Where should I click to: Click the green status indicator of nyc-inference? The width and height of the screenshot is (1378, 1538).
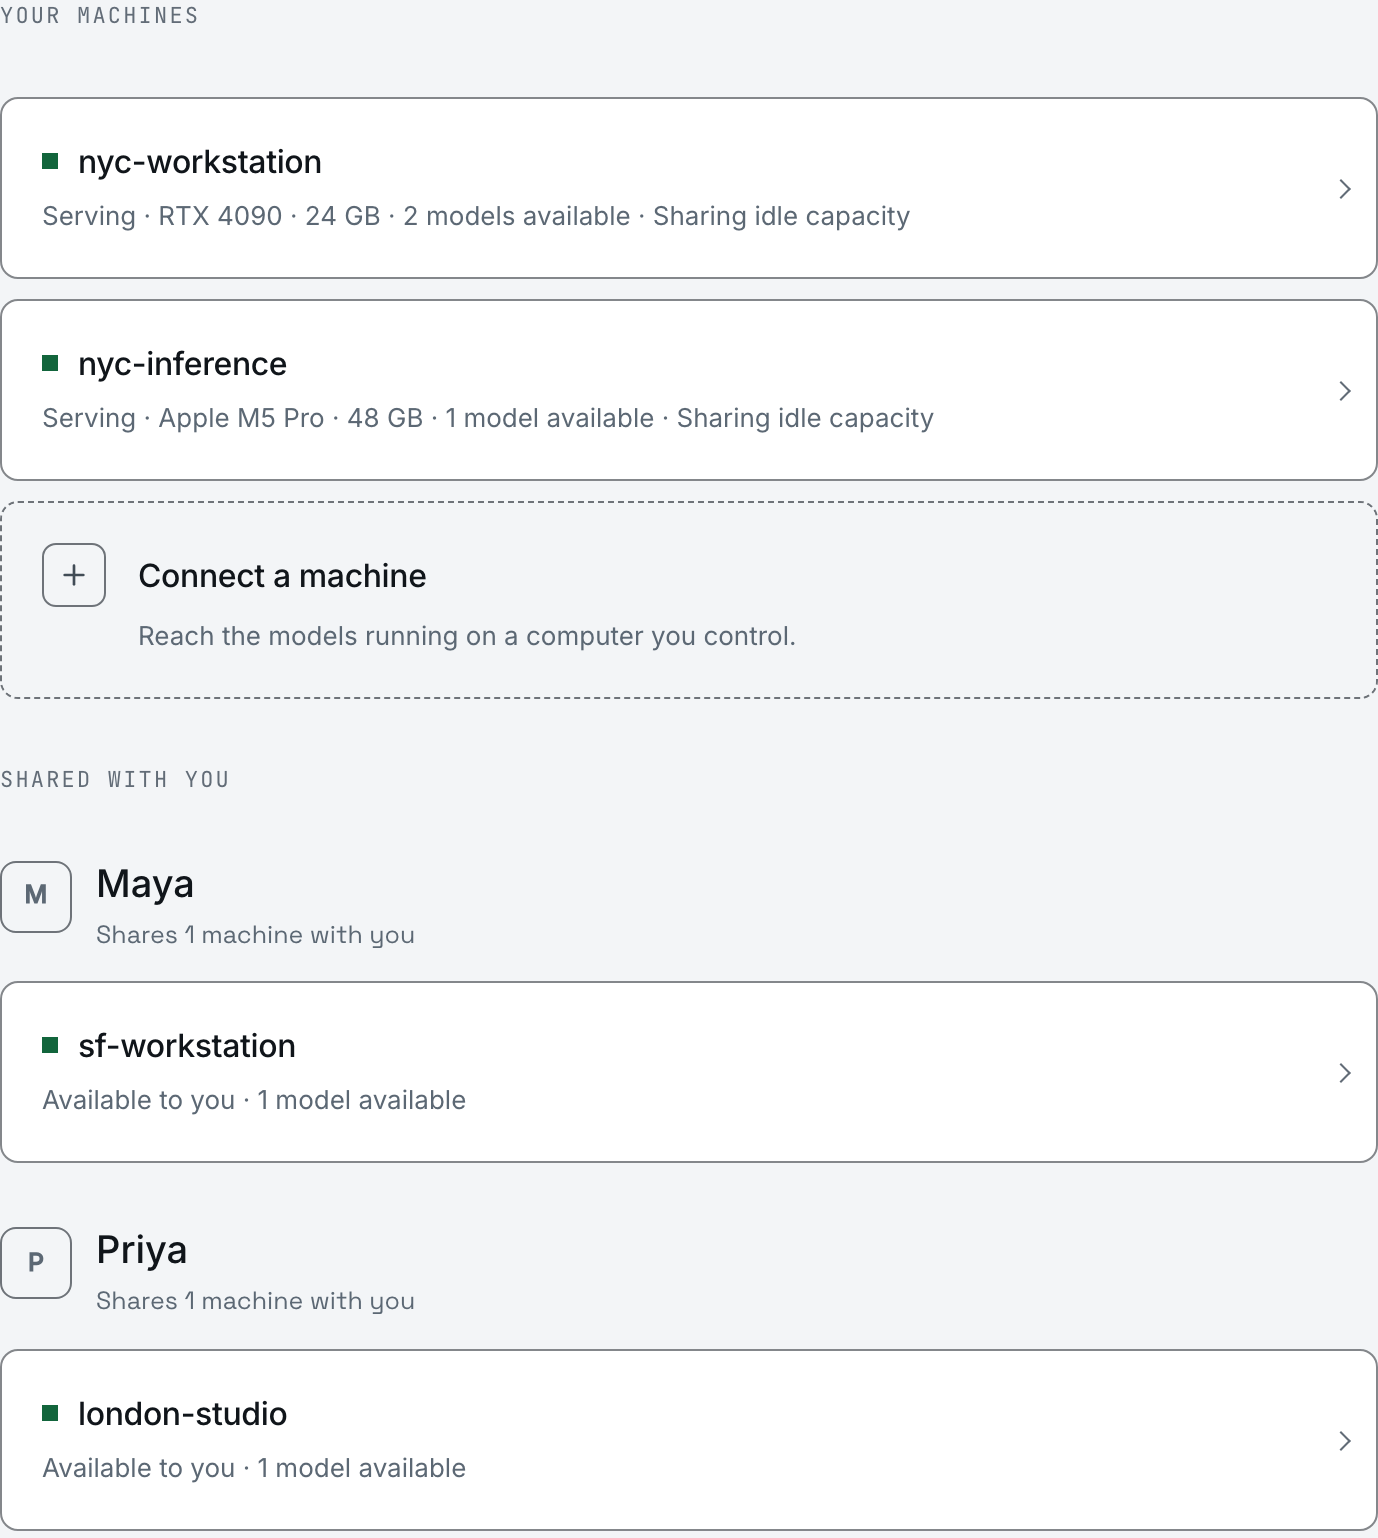(50, 363)
